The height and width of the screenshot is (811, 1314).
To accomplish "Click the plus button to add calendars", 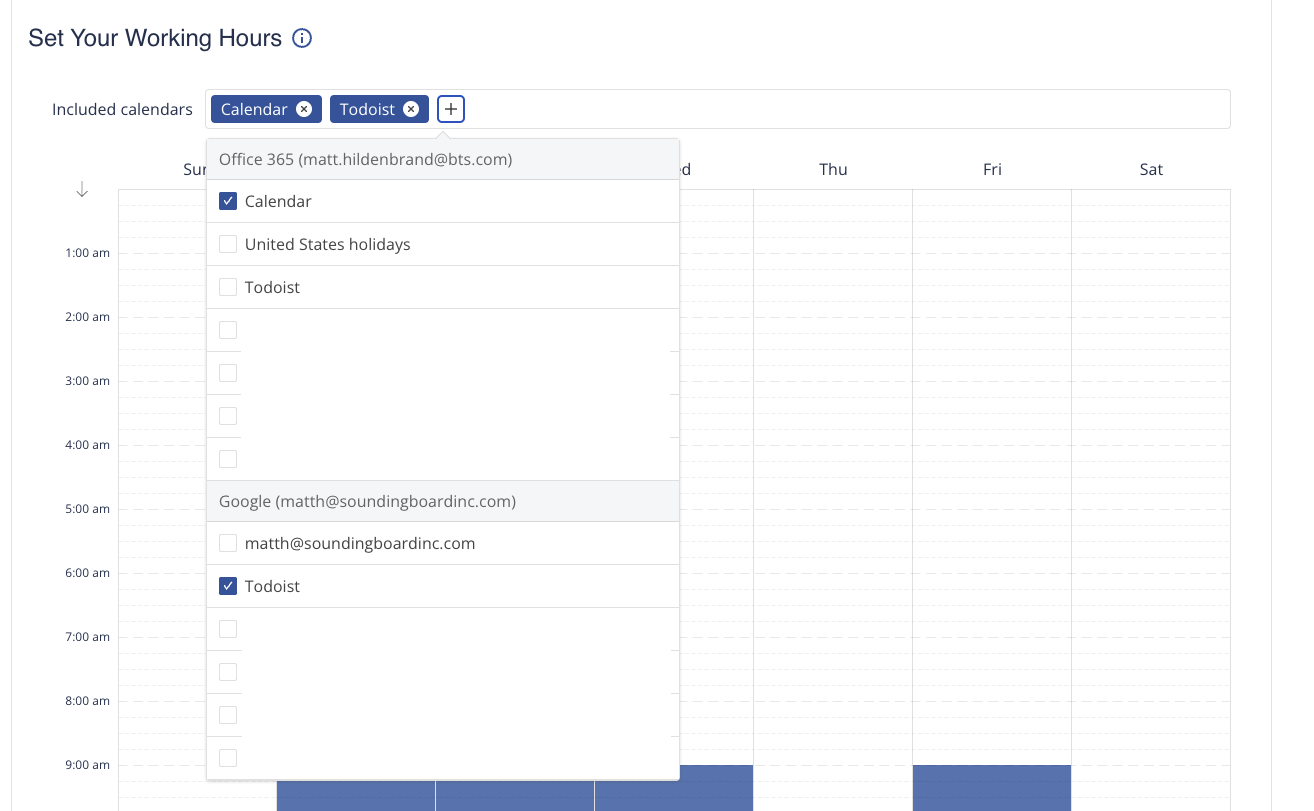I will 451,109.
